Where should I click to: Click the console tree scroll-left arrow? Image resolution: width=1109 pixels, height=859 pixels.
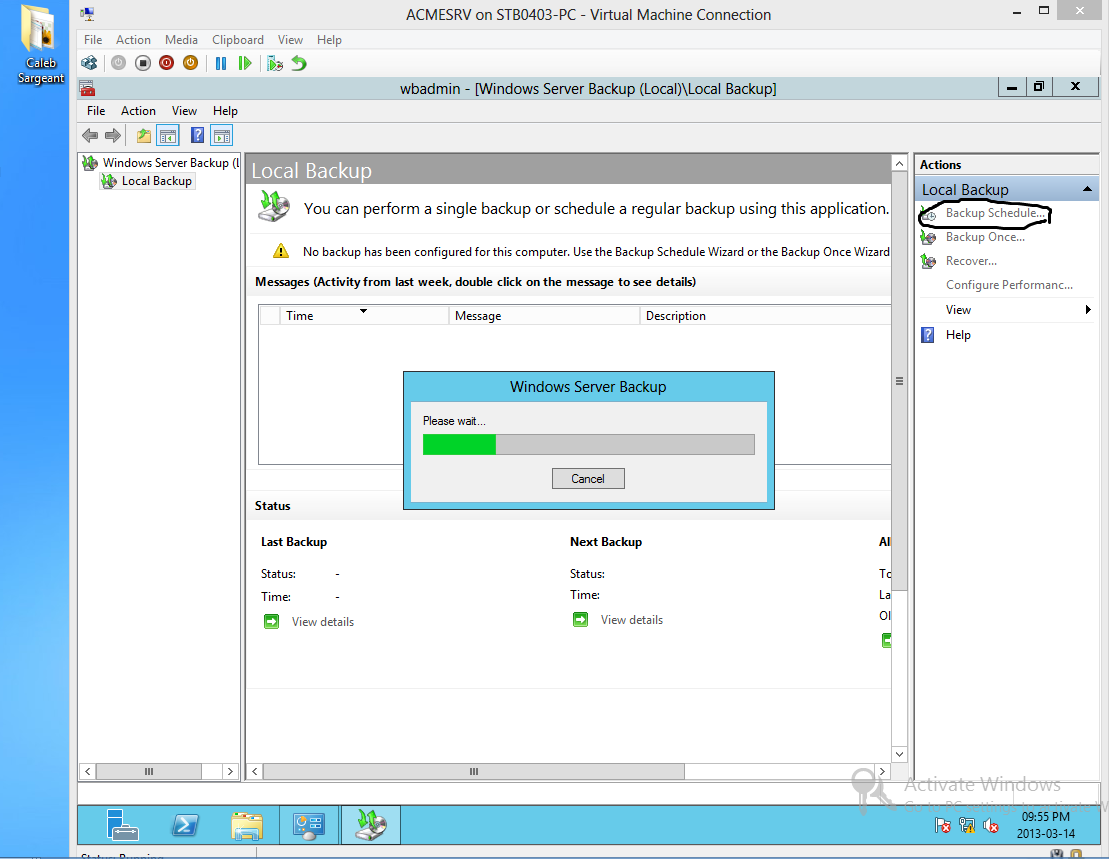click(x=88, y=771)
